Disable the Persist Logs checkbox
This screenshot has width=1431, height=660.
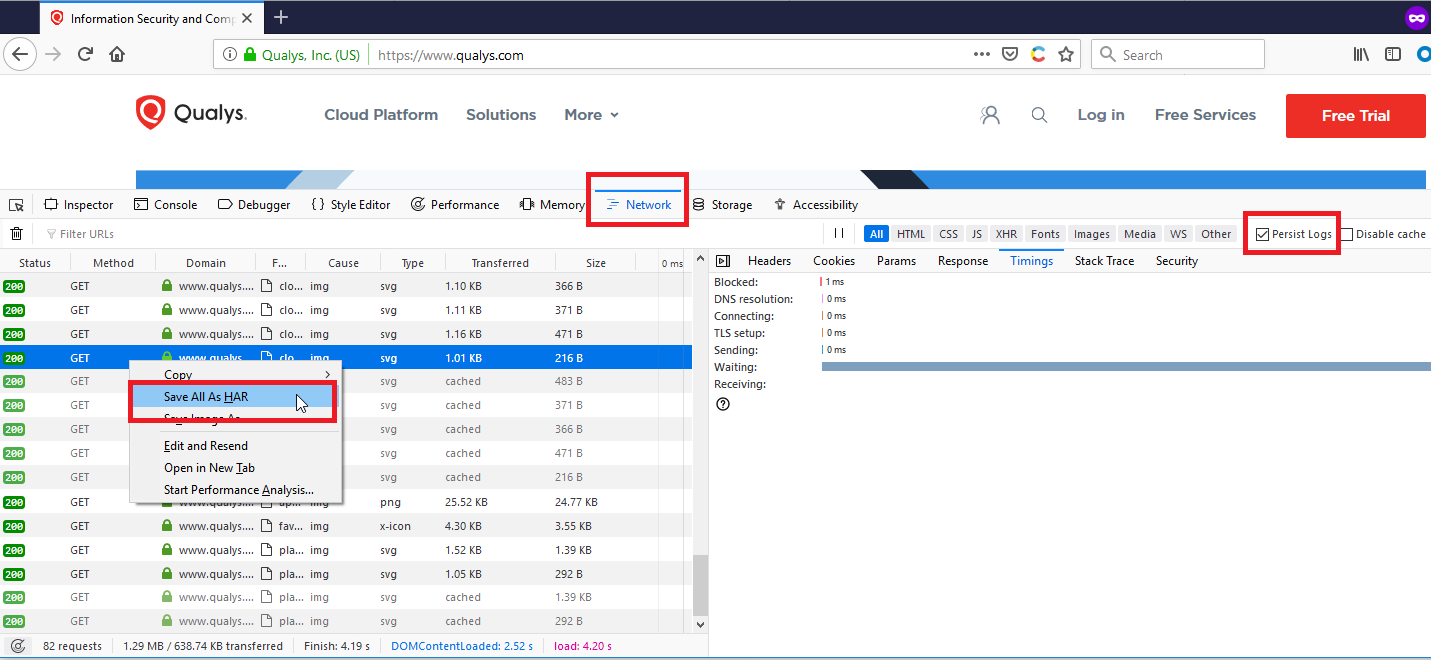point(1262,232)
